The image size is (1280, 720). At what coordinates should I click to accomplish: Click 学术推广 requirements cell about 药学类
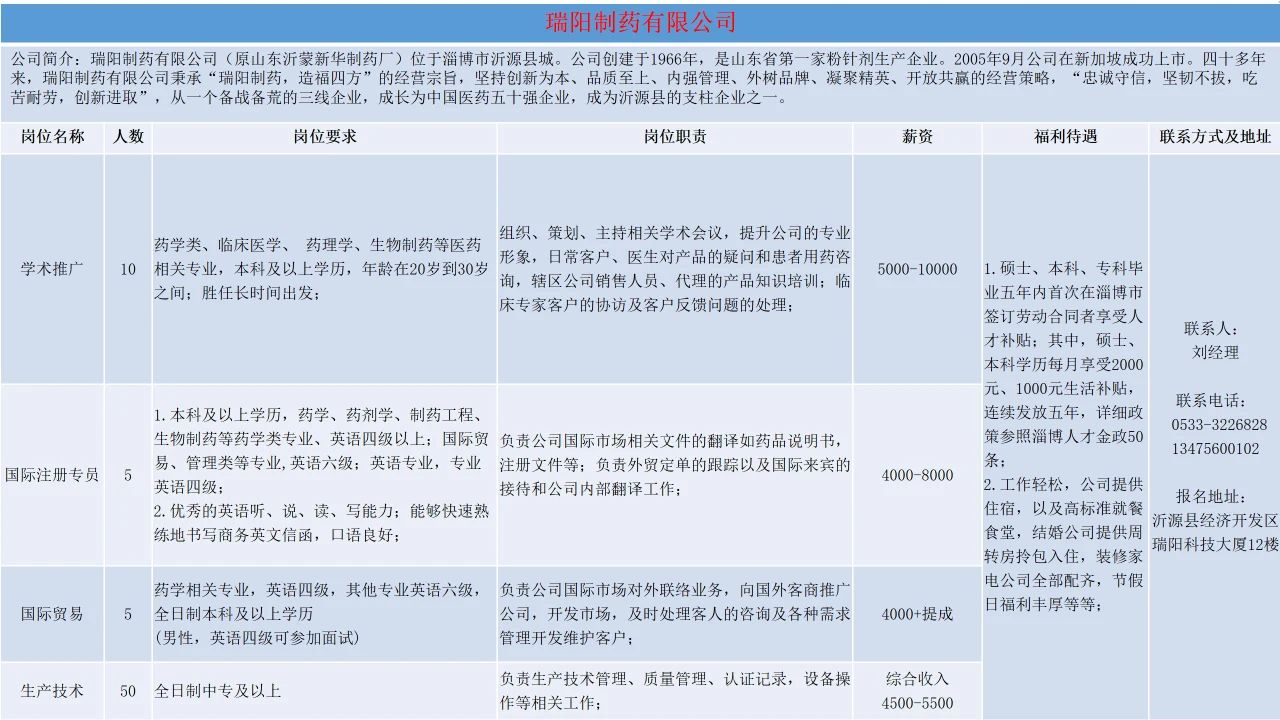pyautogui.click(x=324, y=269)
